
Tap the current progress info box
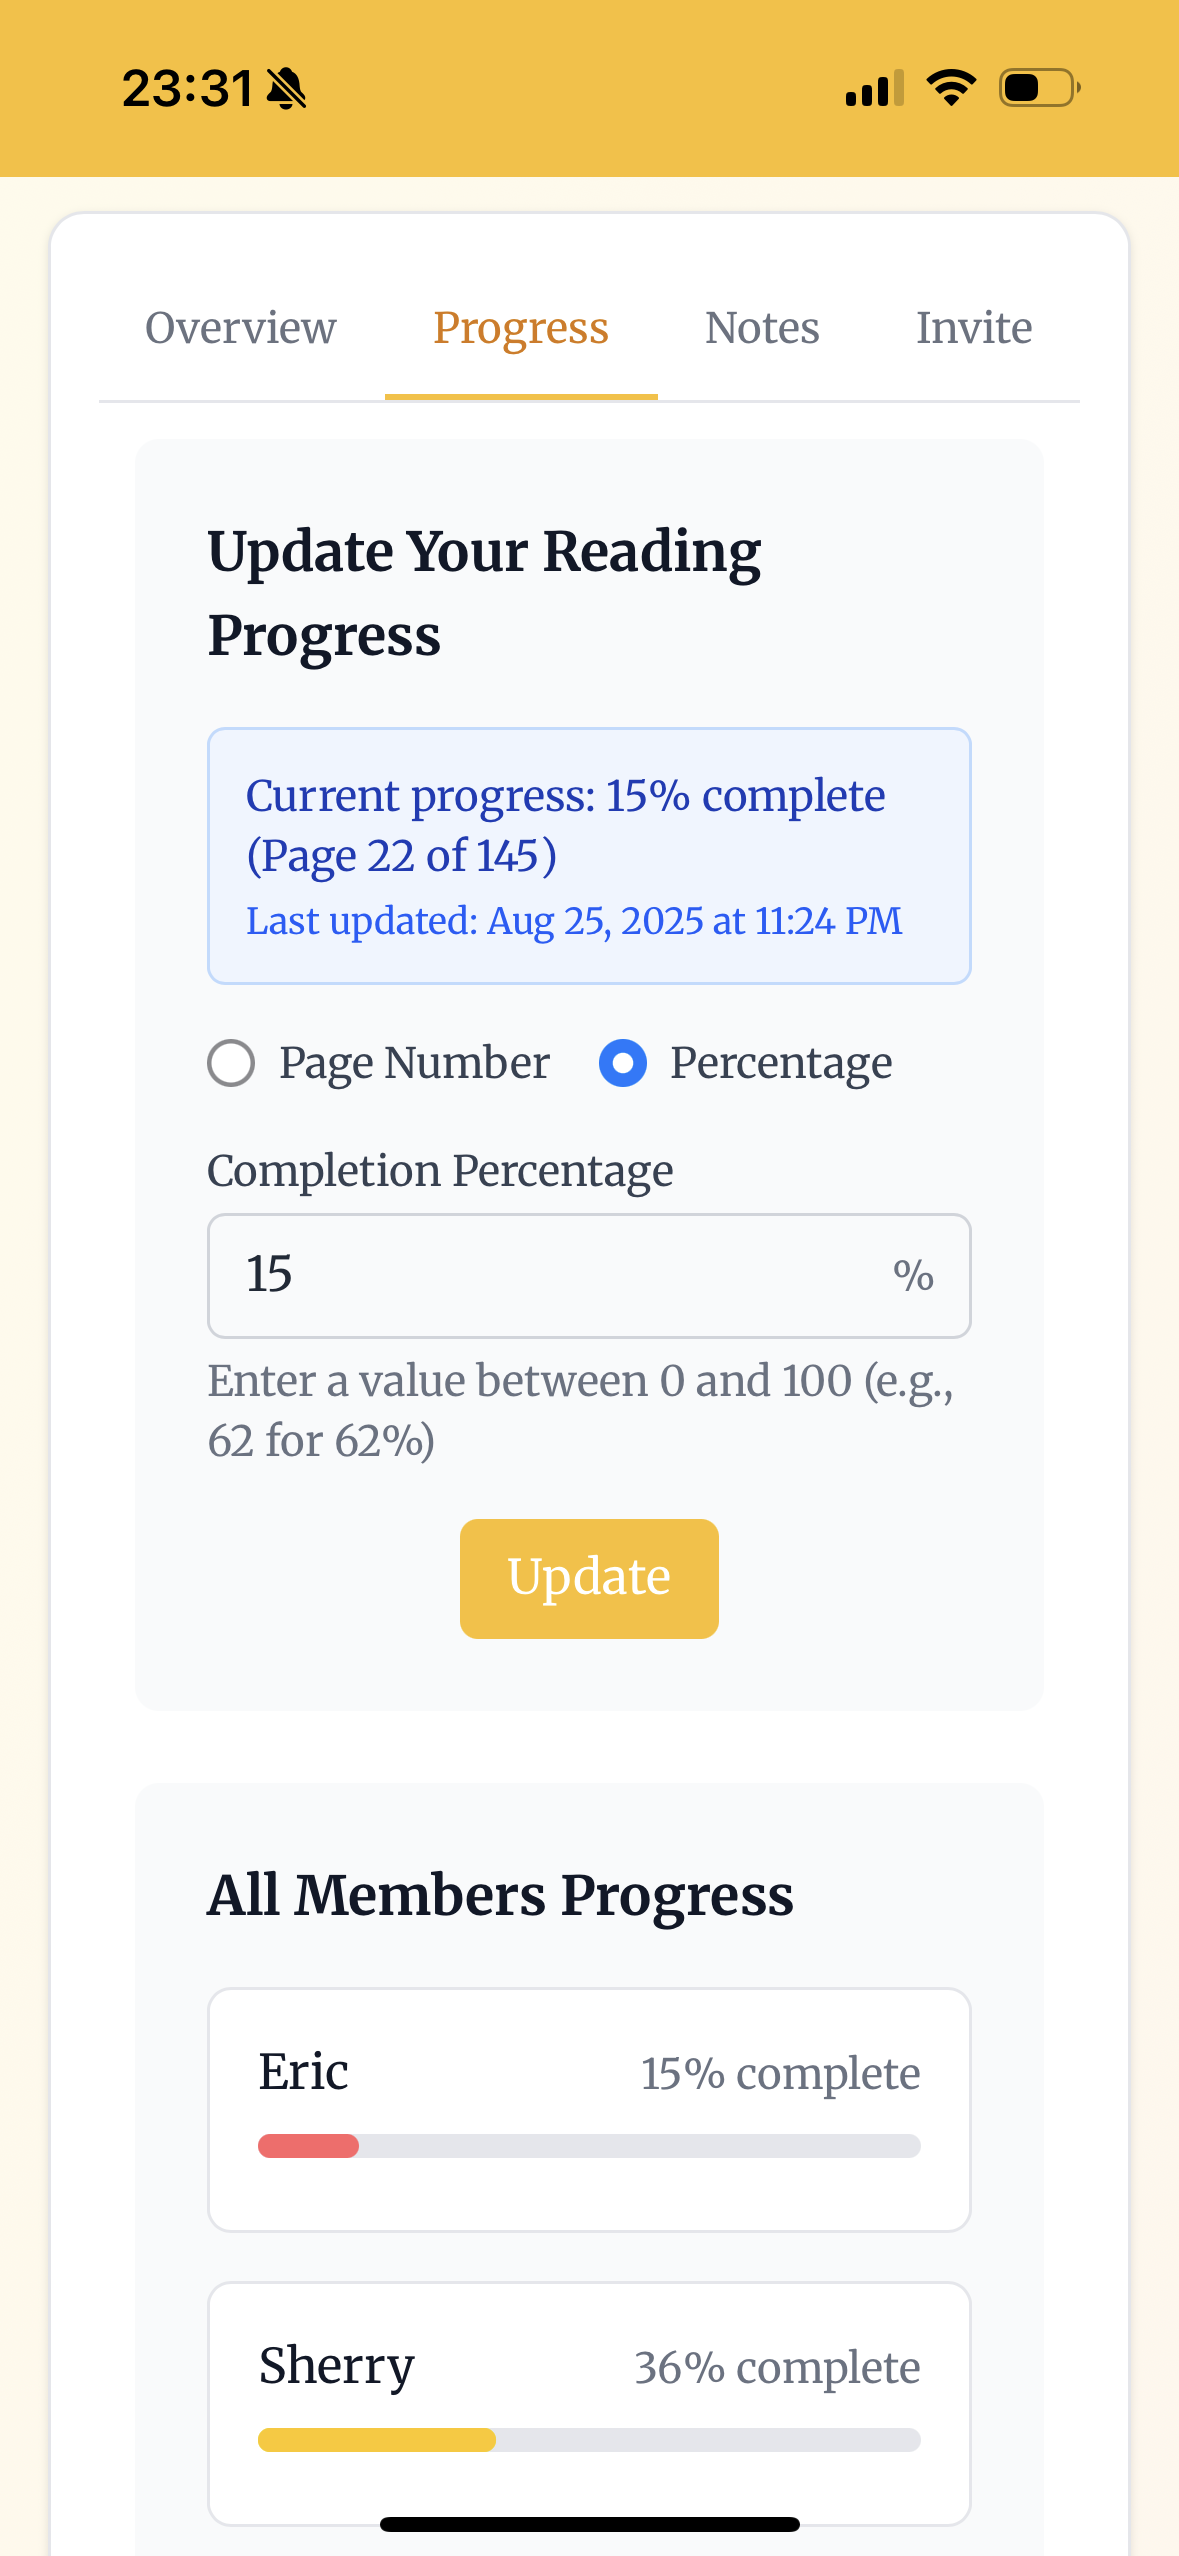point(589,856)
